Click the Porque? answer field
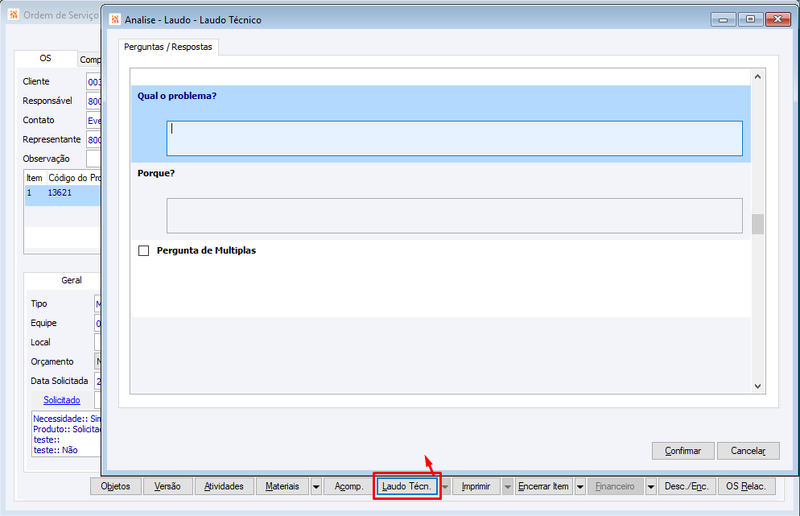 point(454,215)
